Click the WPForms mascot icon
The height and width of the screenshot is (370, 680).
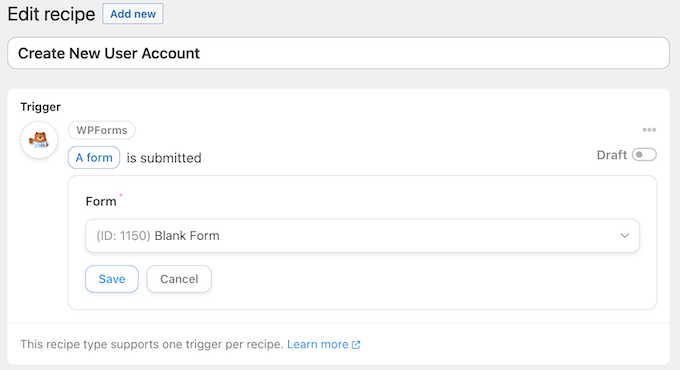[x=39, y=140]
